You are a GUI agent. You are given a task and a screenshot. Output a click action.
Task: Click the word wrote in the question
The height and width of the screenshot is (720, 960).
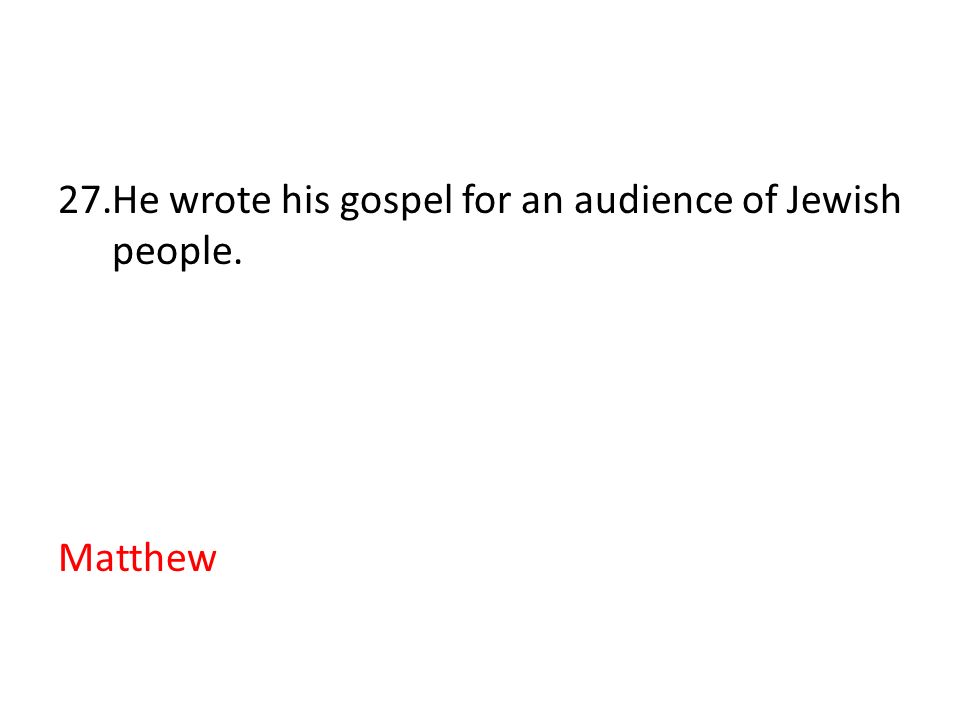click(220, 201)
